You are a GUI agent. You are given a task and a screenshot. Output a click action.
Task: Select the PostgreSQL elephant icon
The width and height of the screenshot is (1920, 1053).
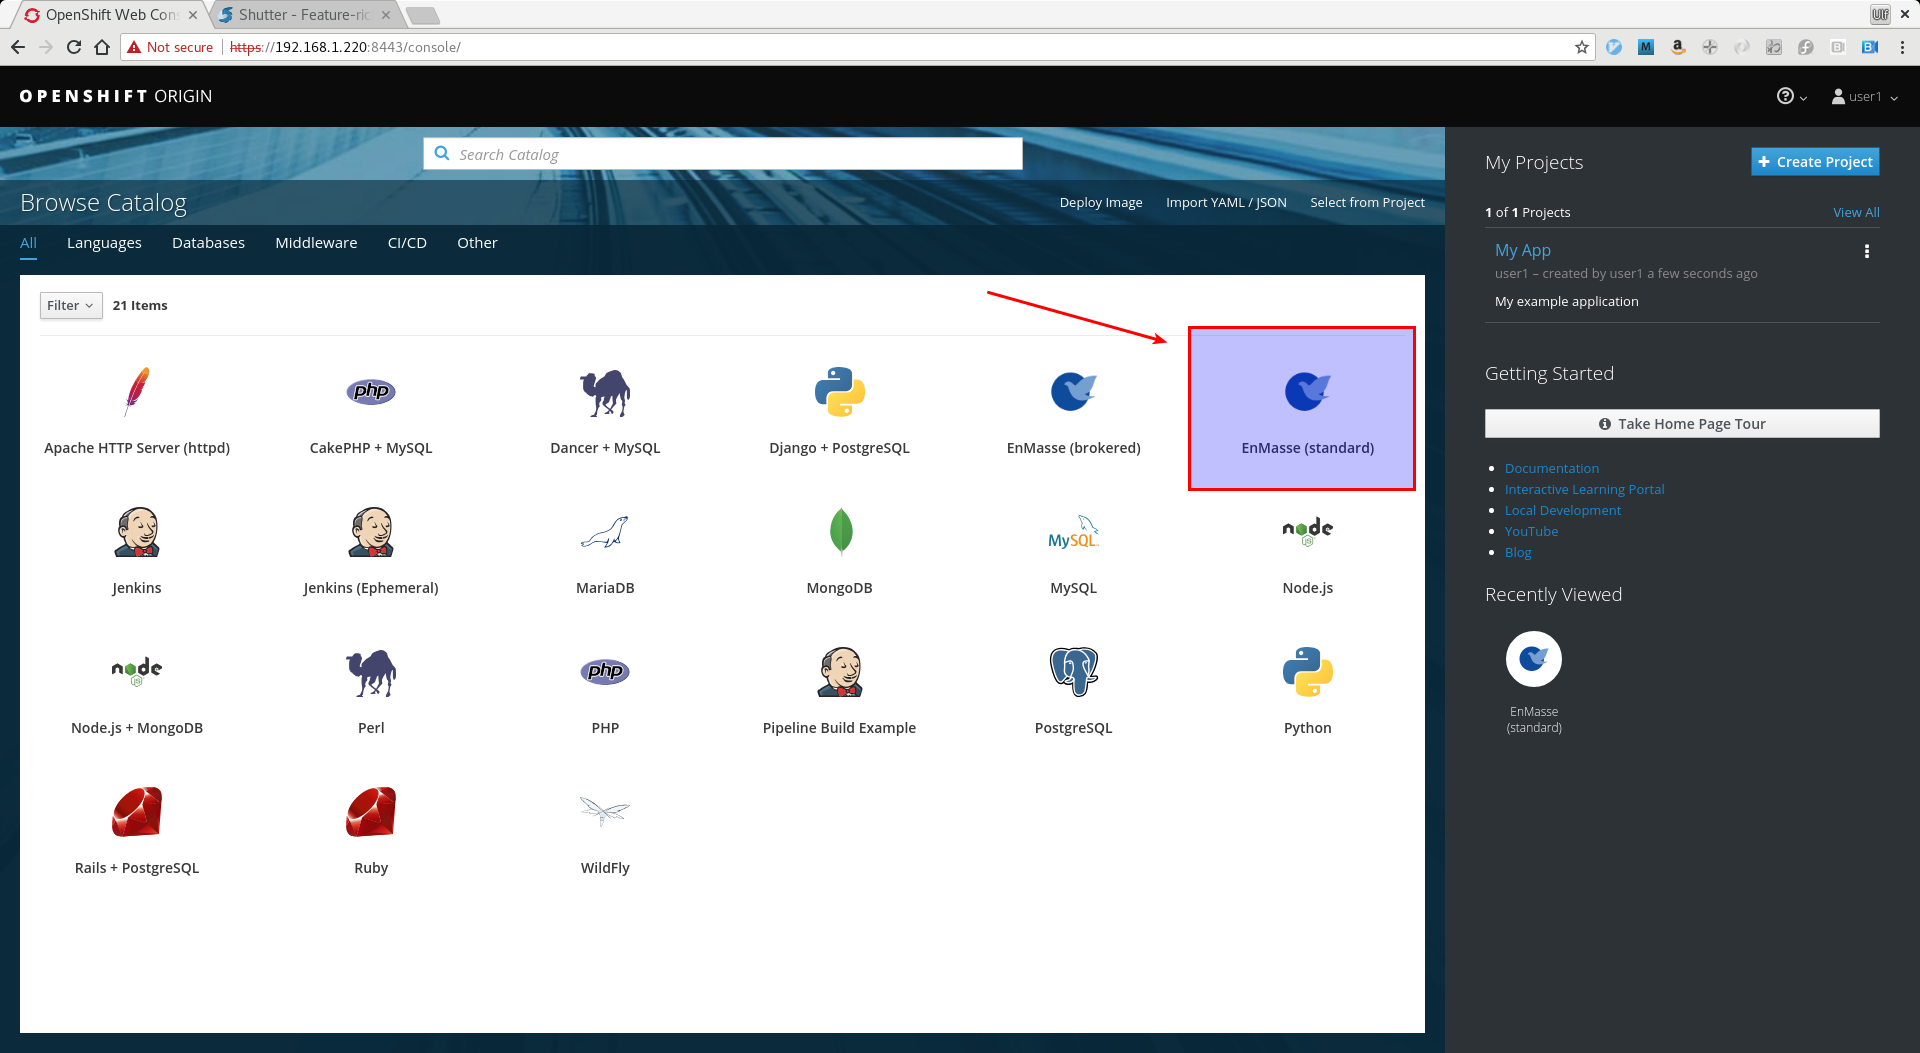[1074, 671]
